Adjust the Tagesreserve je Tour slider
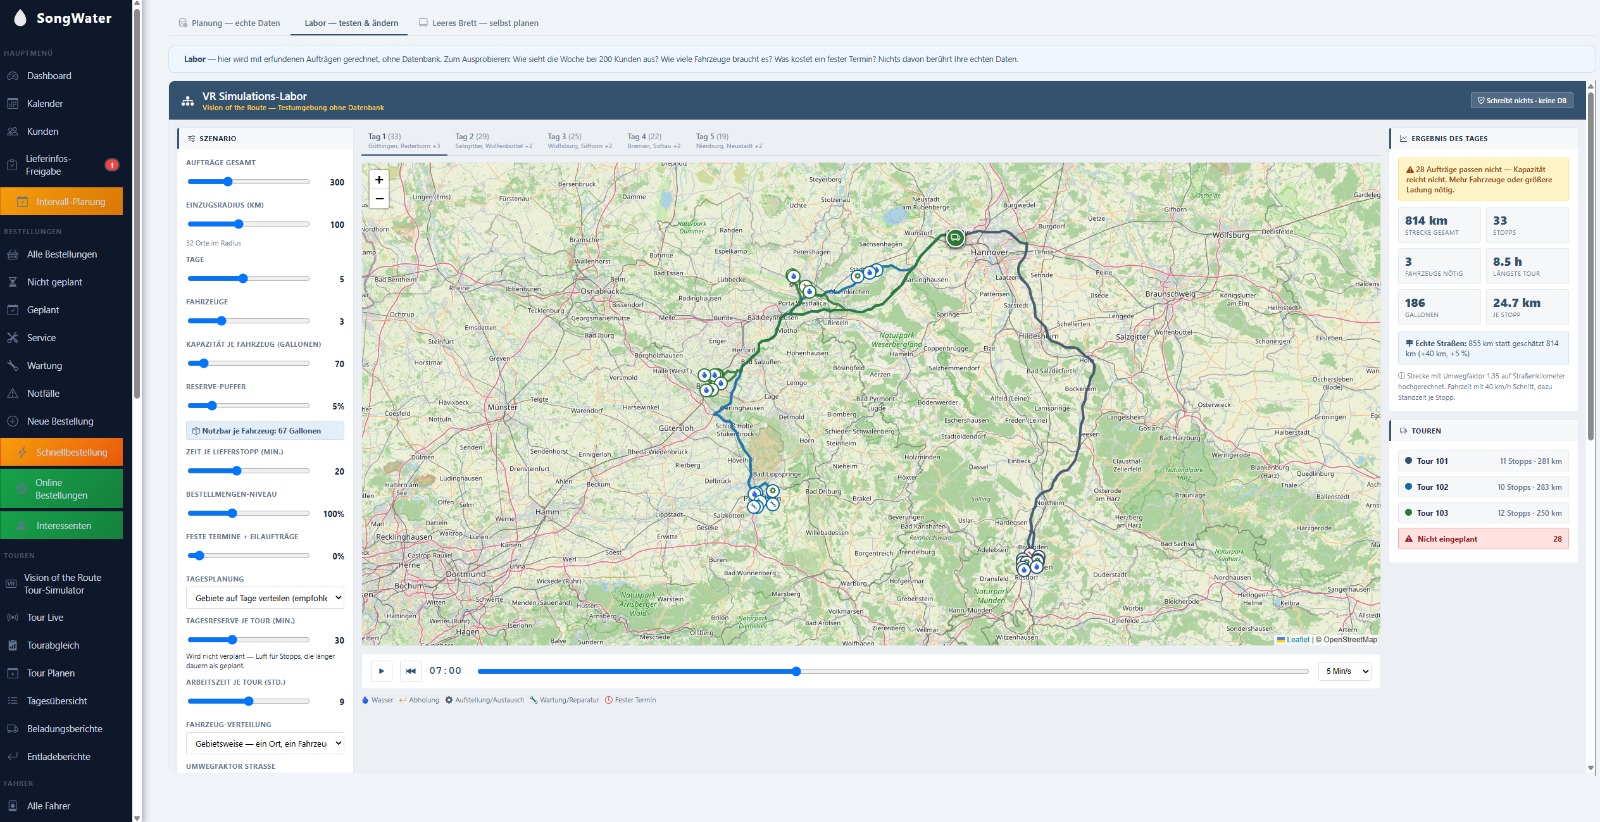Image resolution: width=1600 pixels, height=822 pixels. click(x=249, y=640)
